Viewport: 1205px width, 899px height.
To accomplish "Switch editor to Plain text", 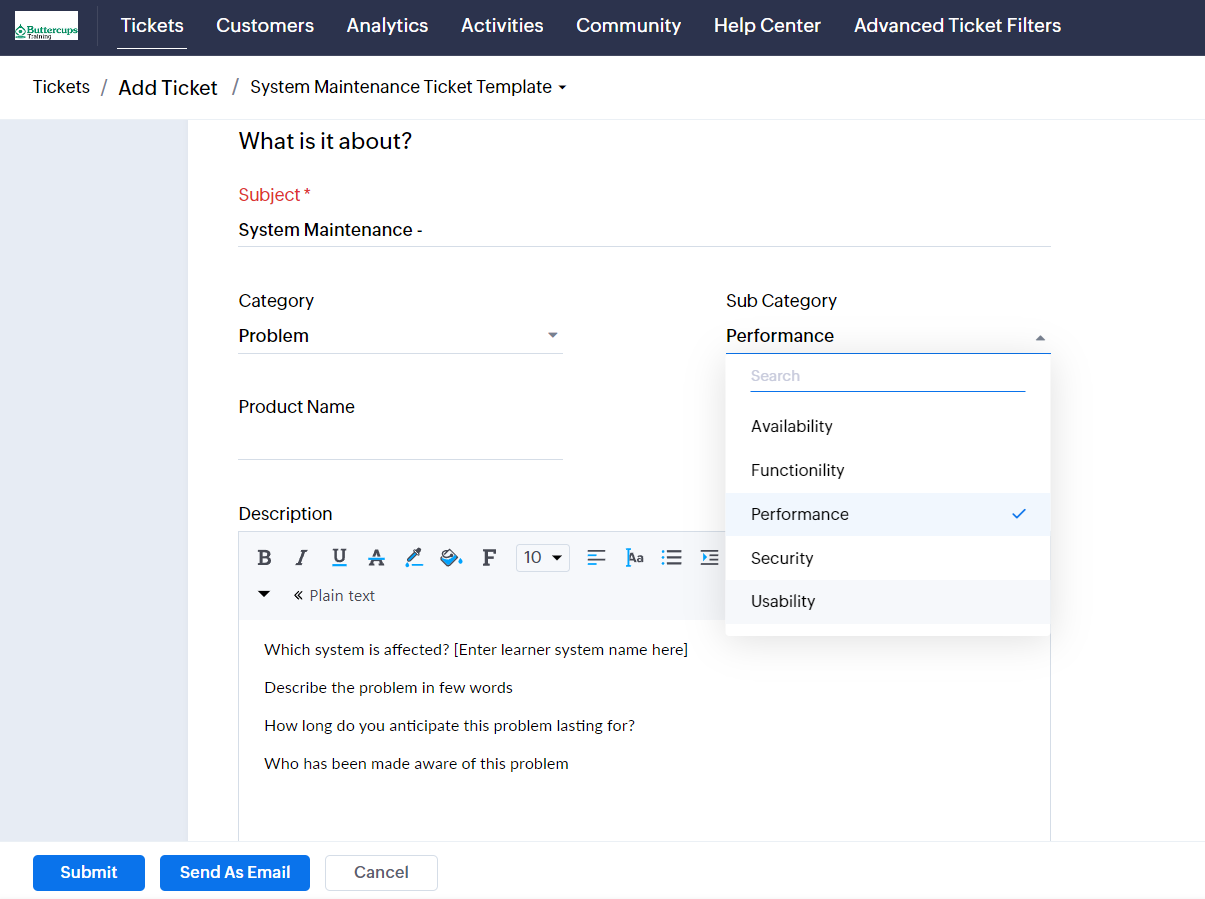I will tap(335, 596).
